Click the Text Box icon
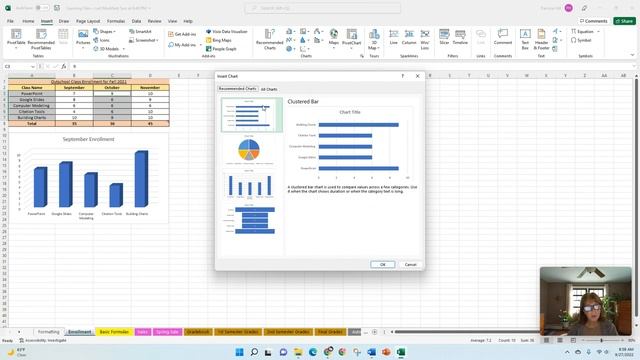The image size is (640, 360). [525, 39]
